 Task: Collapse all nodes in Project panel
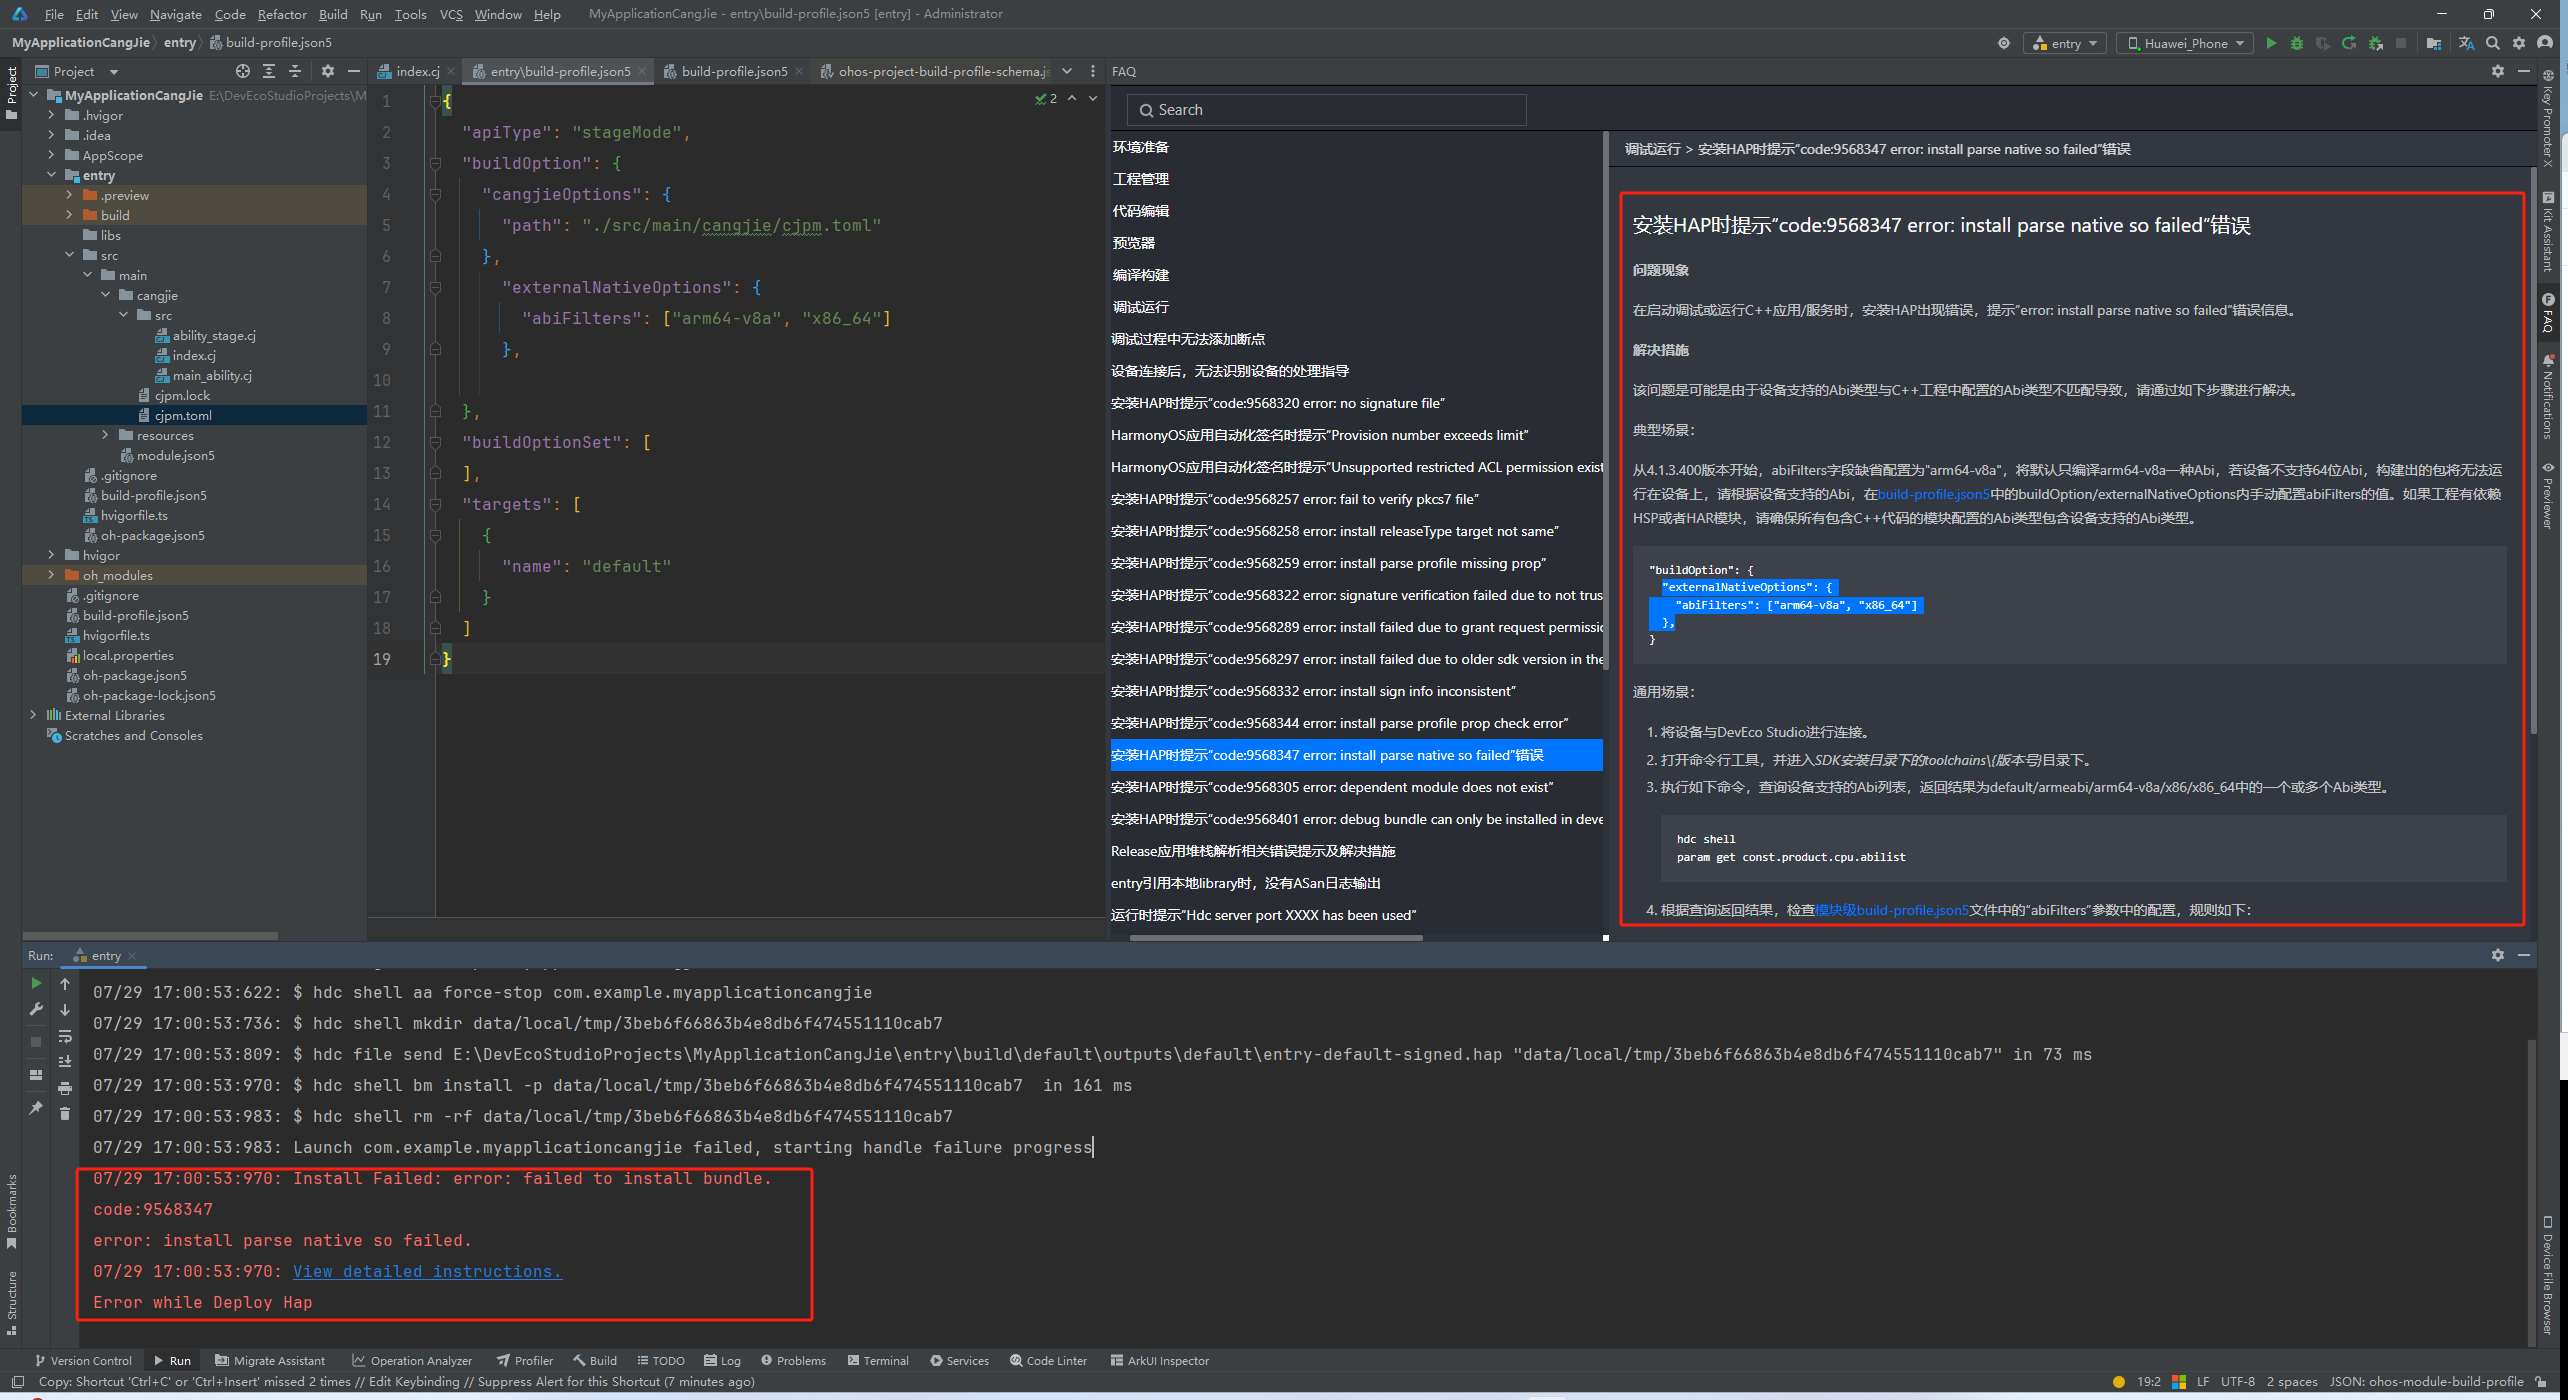coord(295,71)
